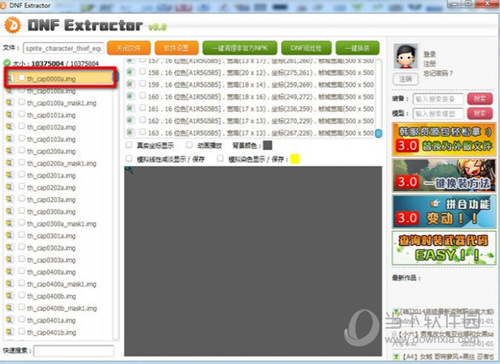
Task: Tick the checkbox for th_cap0302a.img
Action: (22, 247)
